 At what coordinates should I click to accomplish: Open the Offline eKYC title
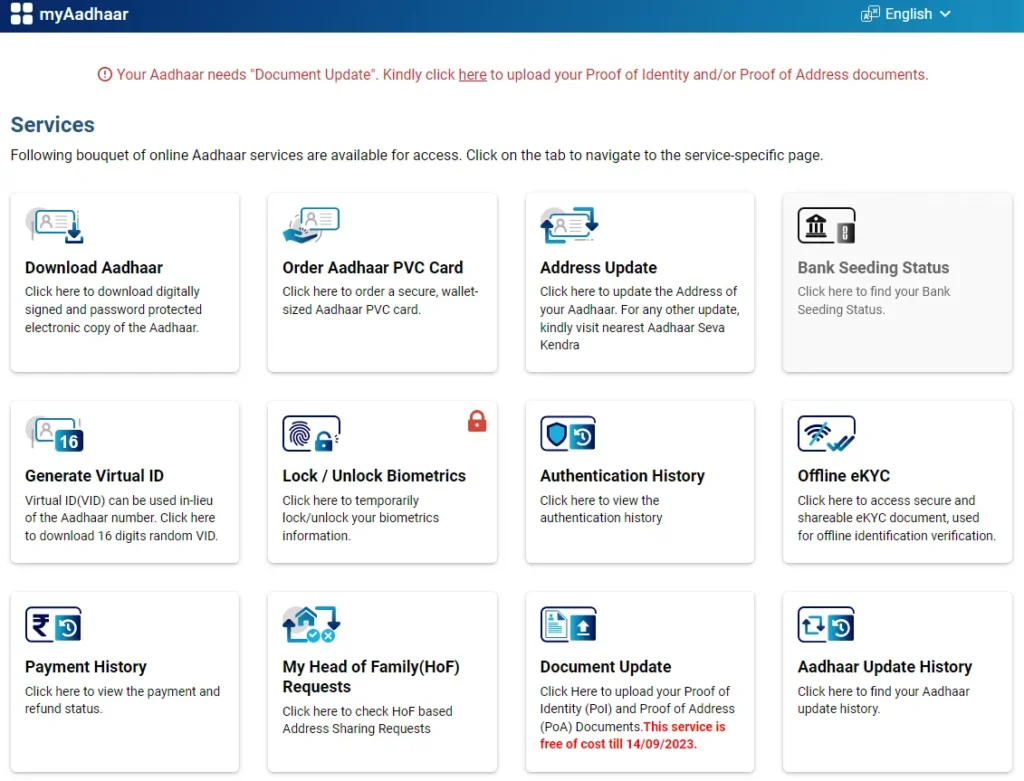(x=843, y=476)
